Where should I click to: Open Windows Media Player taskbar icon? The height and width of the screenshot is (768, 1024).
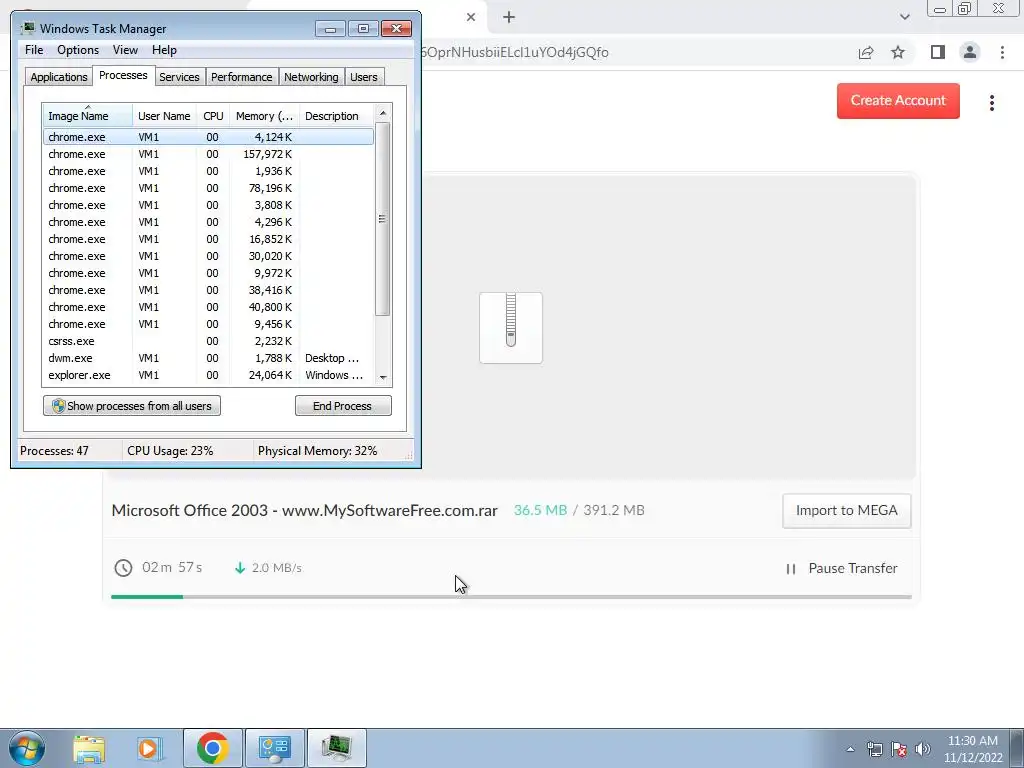149,748
